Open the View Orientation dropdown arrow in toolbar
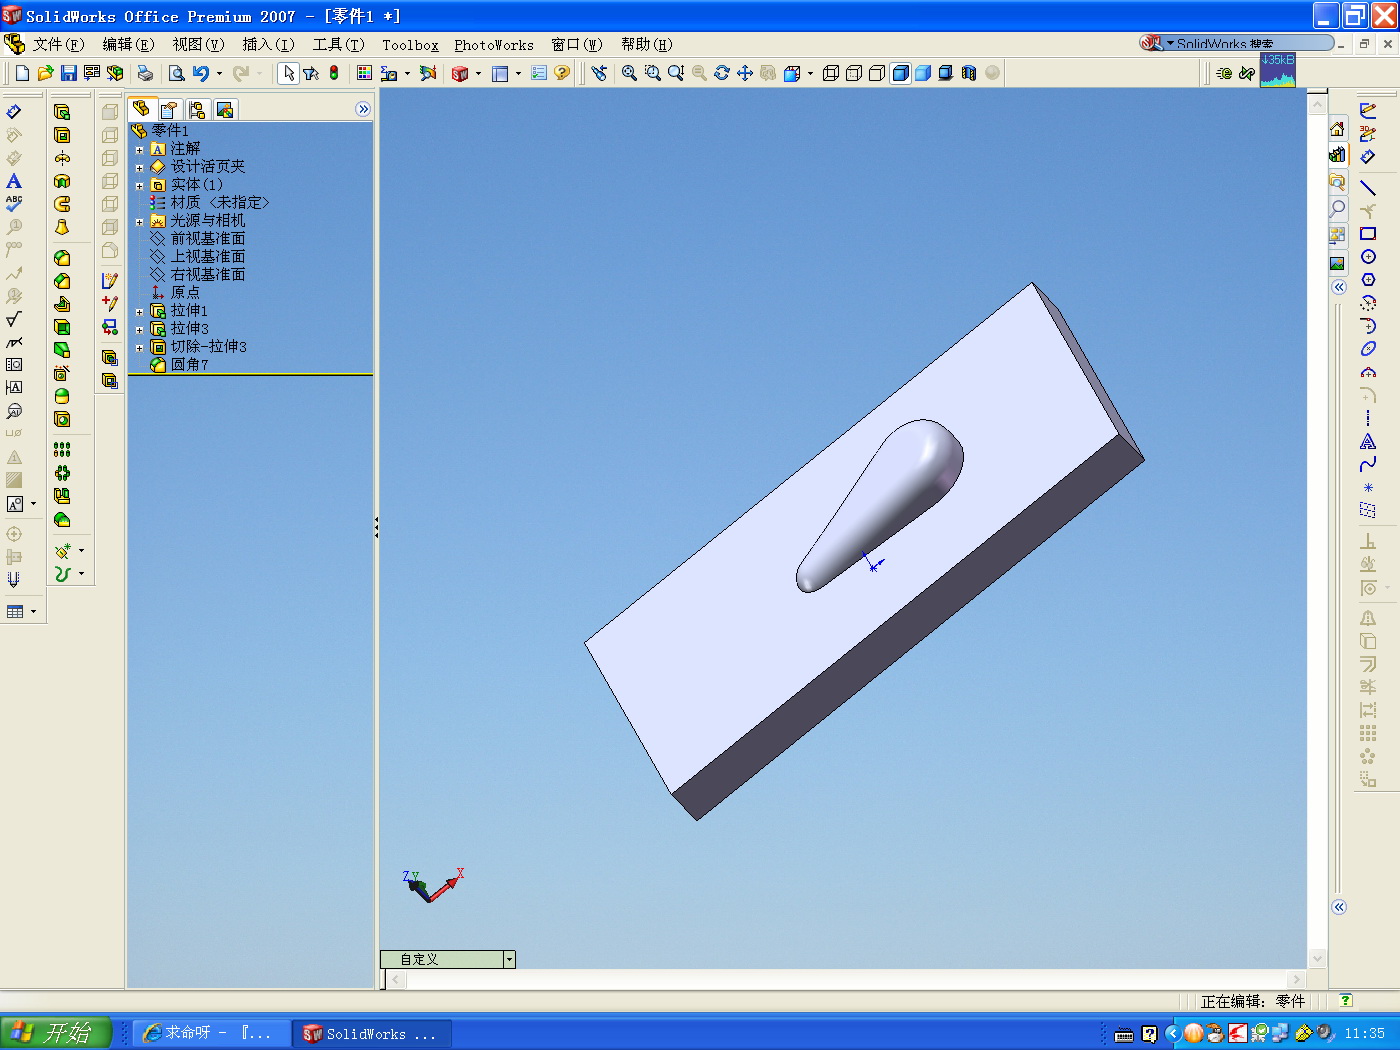 click(x=810, y=73)
